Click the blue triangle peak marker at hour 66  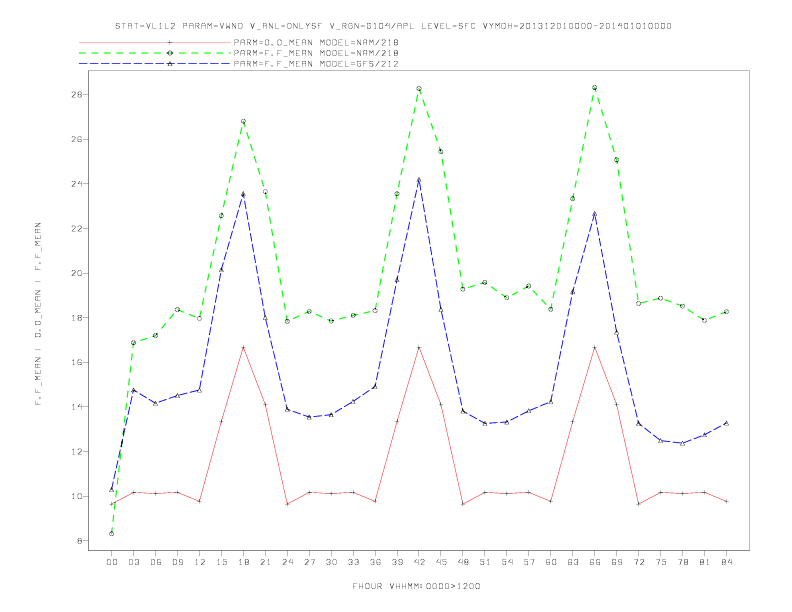click(595, 214)
